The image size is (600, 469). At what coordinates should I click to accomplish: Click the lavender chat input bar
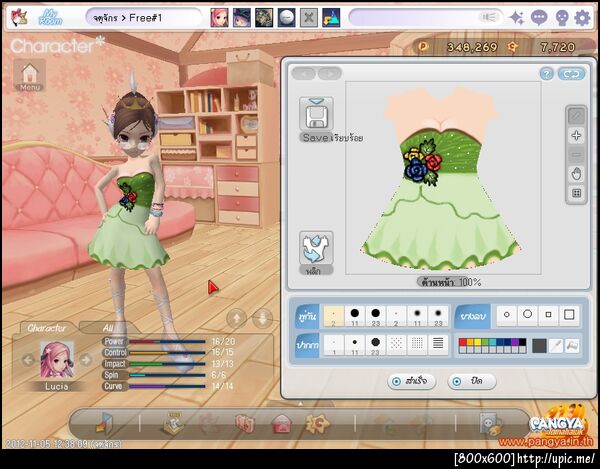tap(426, 18)
